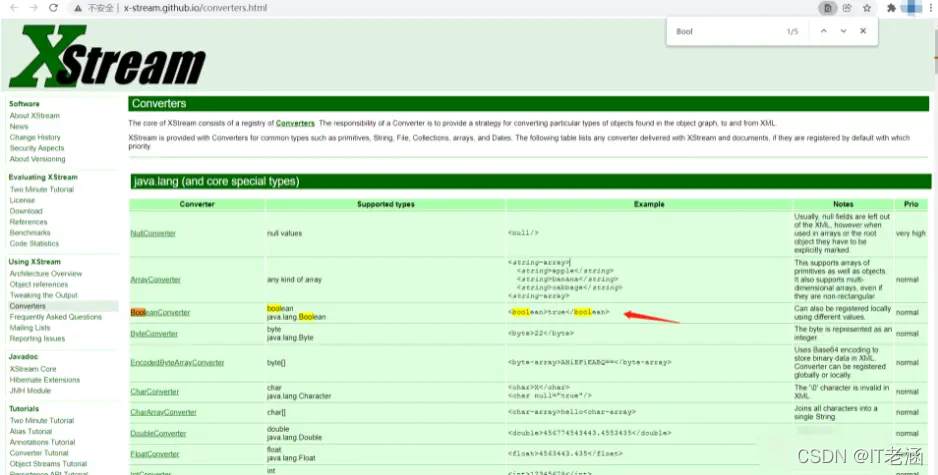Viewport: 938px width, 475px height.
Task: Click the browser back arrow
Action: [x=14, y=8]
